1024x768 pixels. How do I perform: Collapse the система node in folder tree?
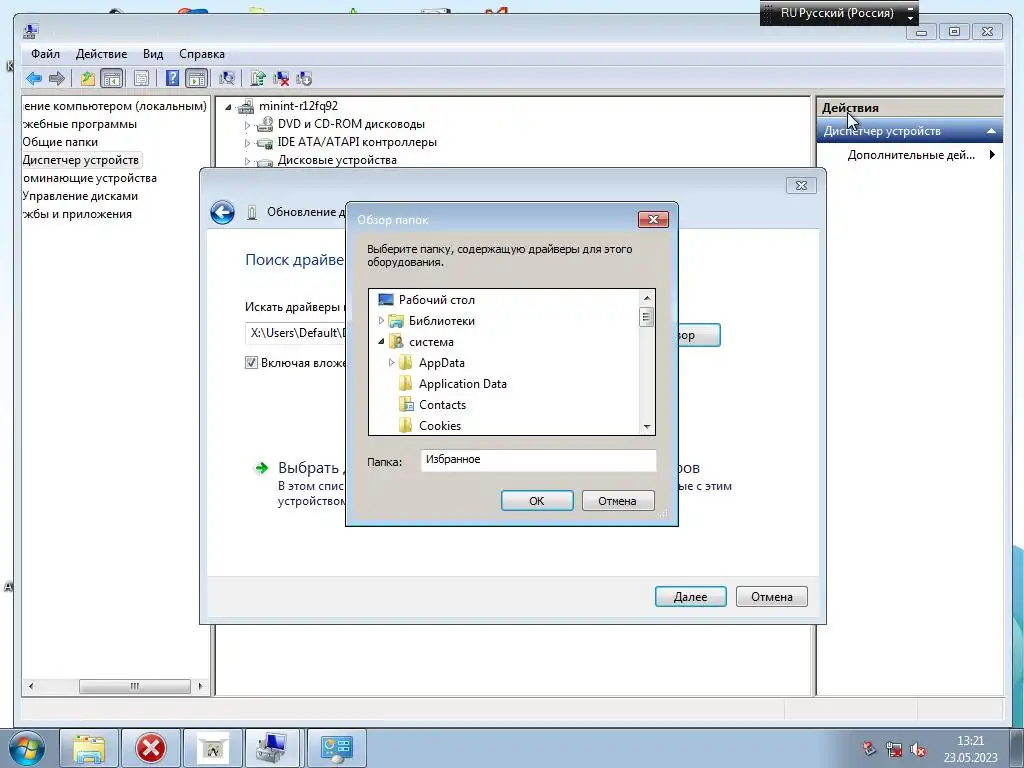point(381,342)
